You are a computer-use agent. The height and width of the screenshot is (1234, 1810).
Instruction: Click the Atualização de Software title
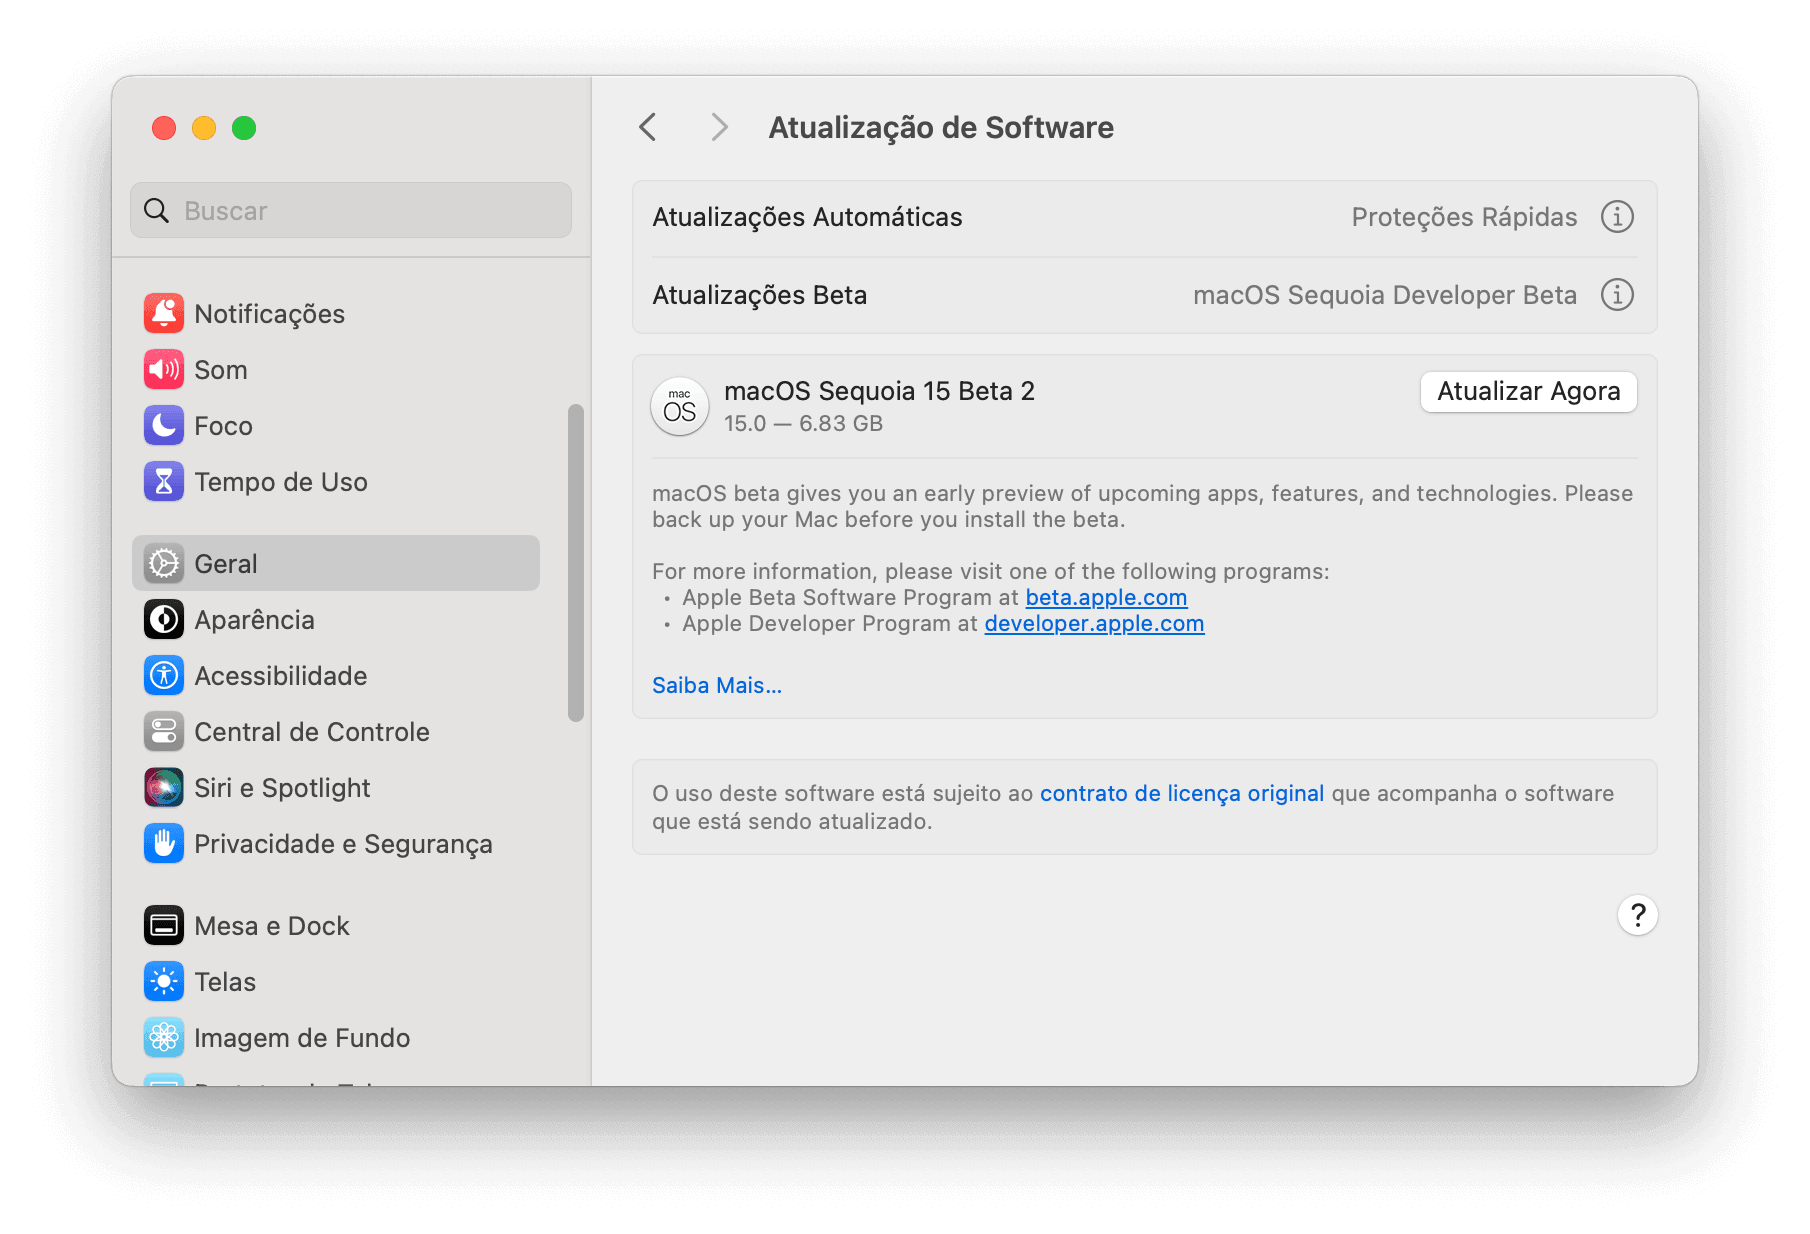(941, 128)
